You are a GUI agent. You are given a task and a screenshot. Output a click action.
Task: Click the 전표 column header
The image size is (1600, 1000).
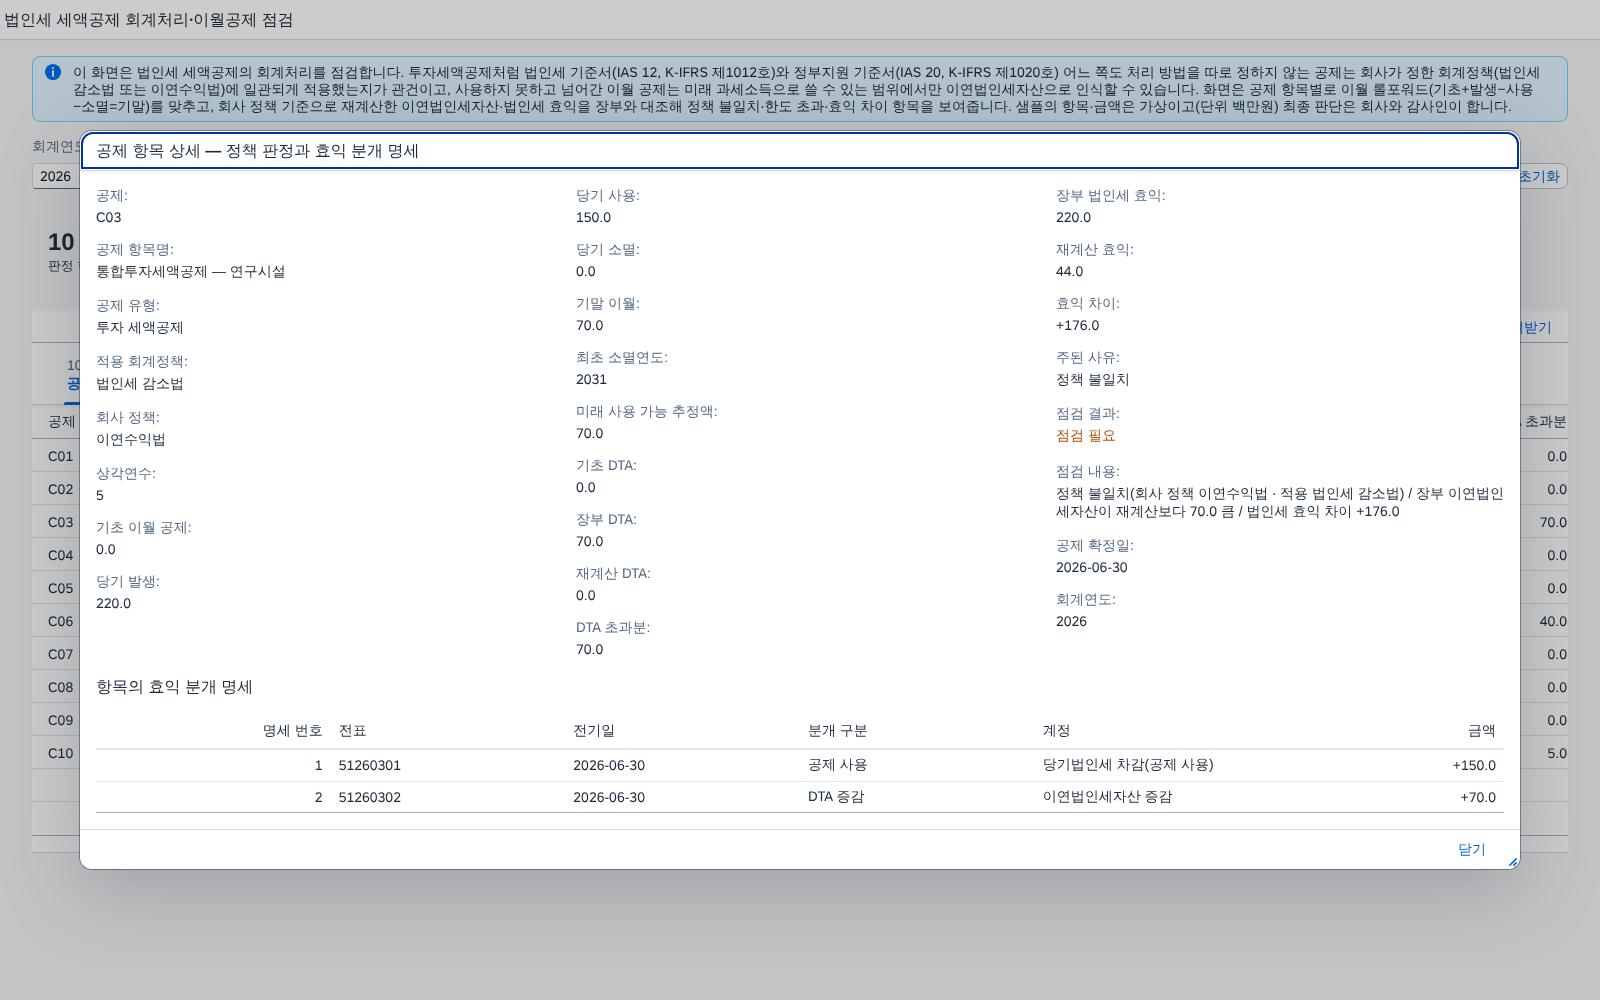pos(352,731)
